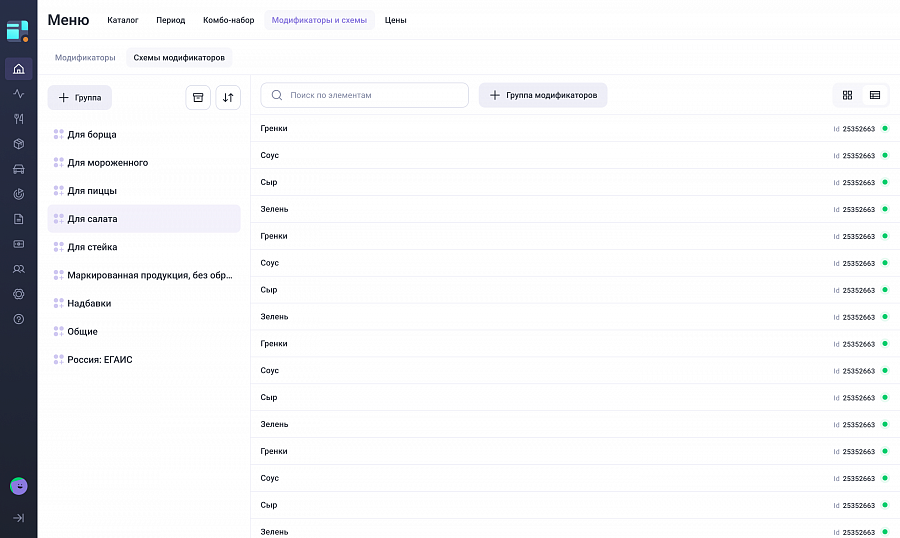
Task: Open the users icon in sidebar
Action: click(18, 269)
